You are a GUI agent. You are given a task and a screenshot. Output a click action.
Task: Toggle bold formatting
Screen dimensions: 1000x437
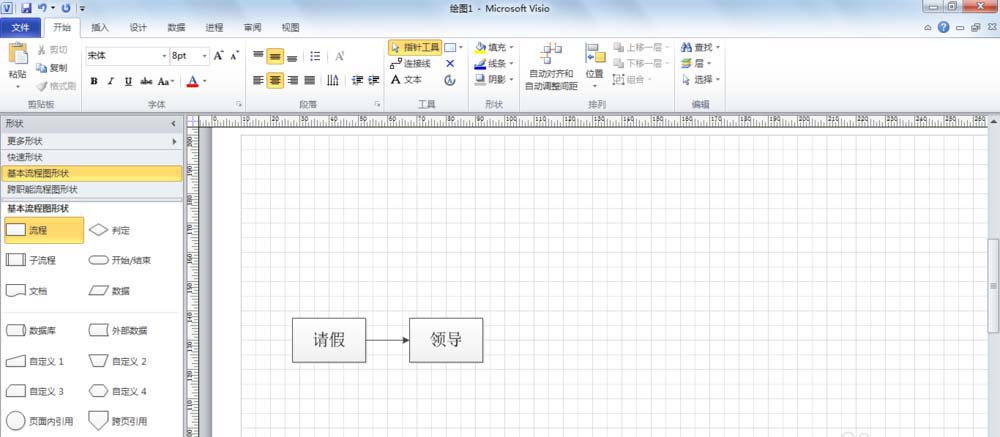click(x=94, y=81)
